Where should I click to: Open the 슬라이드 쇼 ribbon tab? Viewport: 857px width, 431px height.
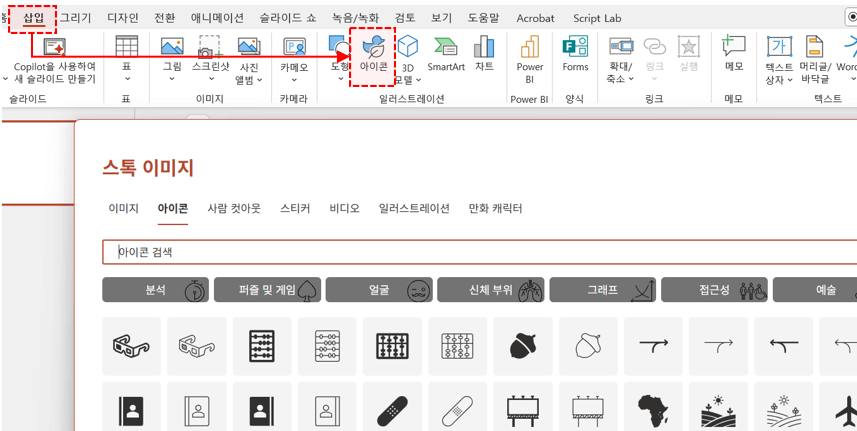click(287, 18)
